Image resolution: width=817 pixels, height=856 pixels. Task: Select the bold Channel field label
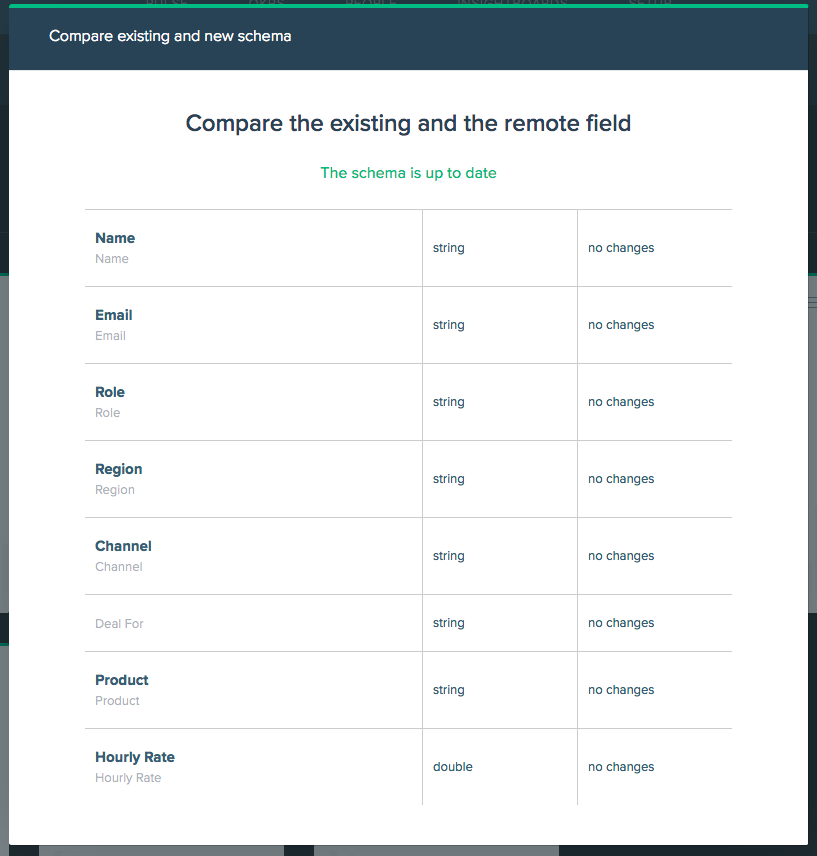click(123, 546)
